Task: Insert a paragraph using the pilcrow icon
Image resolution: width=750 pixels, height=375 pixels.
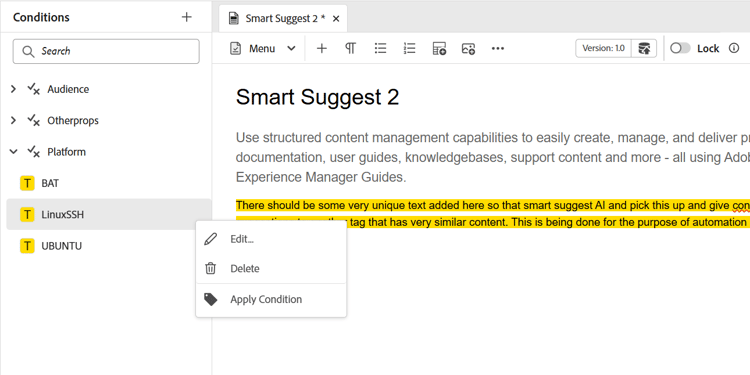Action: (x=351, y=48)
